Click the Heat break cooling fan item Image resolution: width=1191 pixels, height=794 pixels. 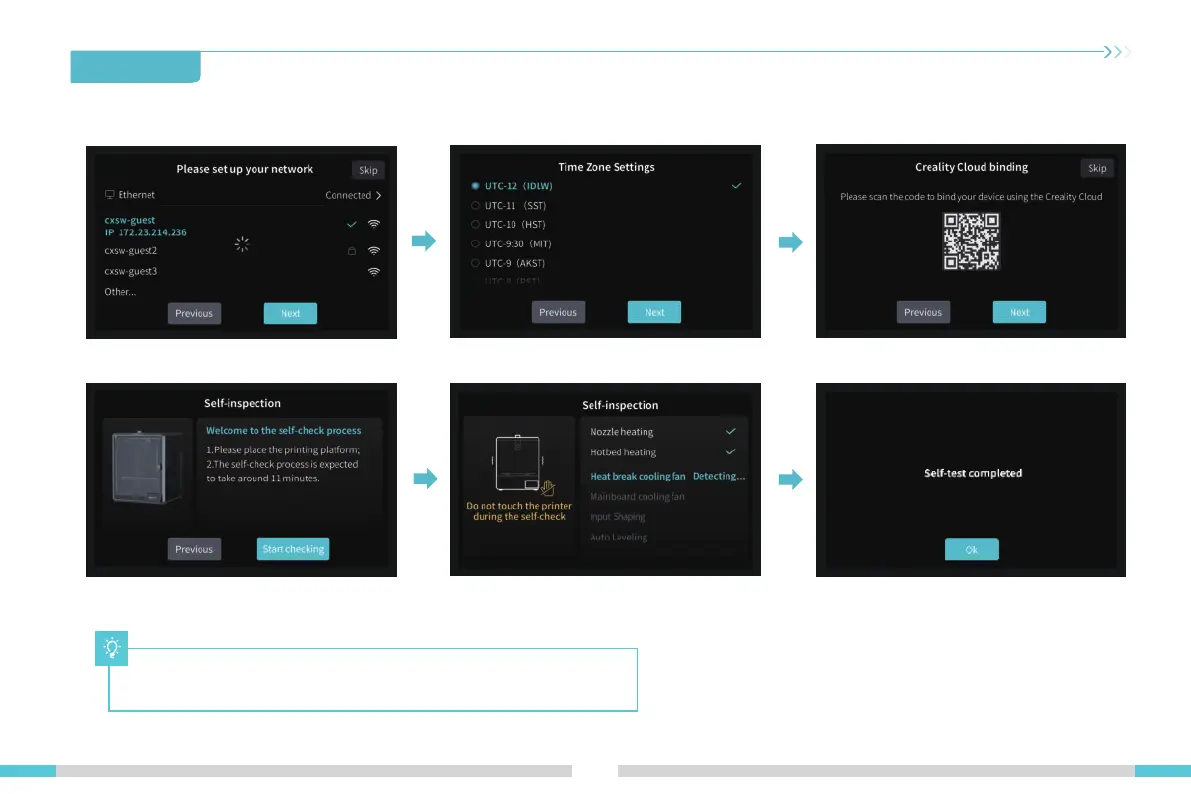tap(638, 476)
